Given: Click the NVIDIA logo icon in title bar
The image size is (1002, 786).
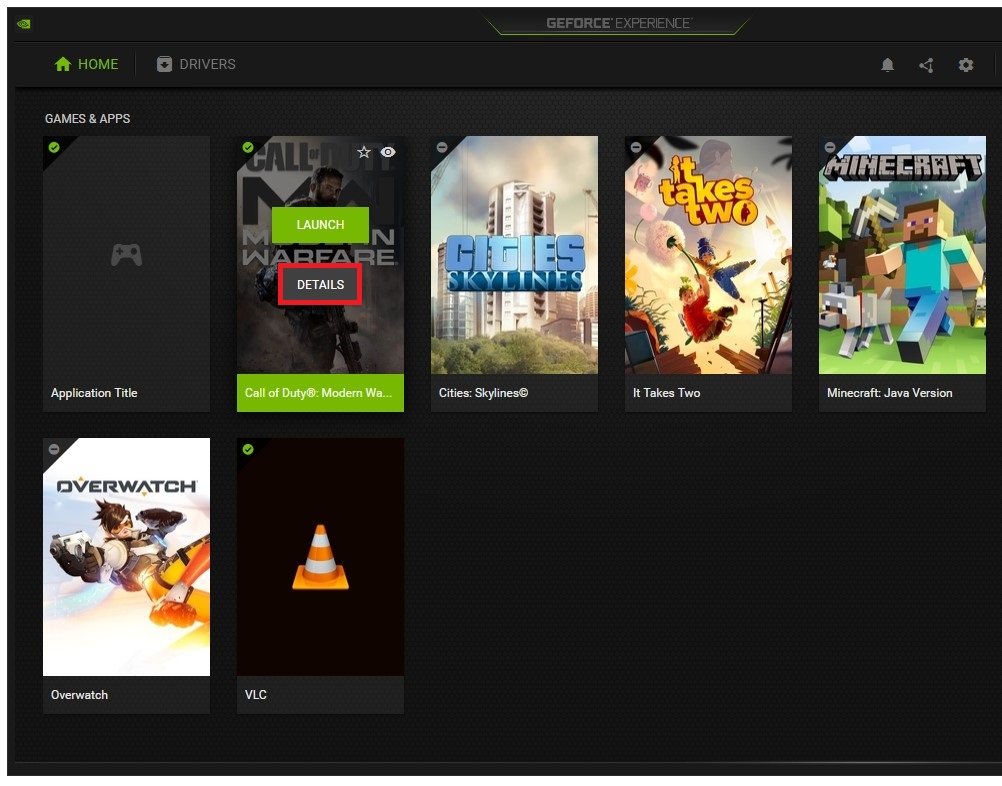Looking at the screenshot, I should click(24, 24).
